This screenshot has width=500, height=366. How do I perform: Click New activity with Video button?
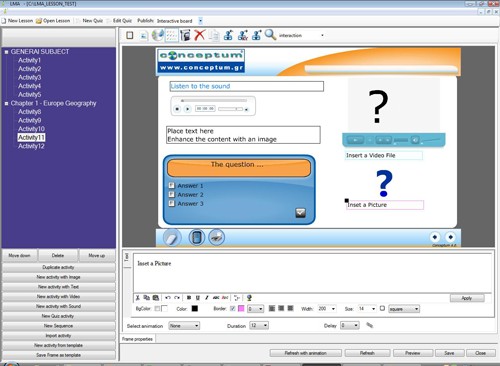58,297
